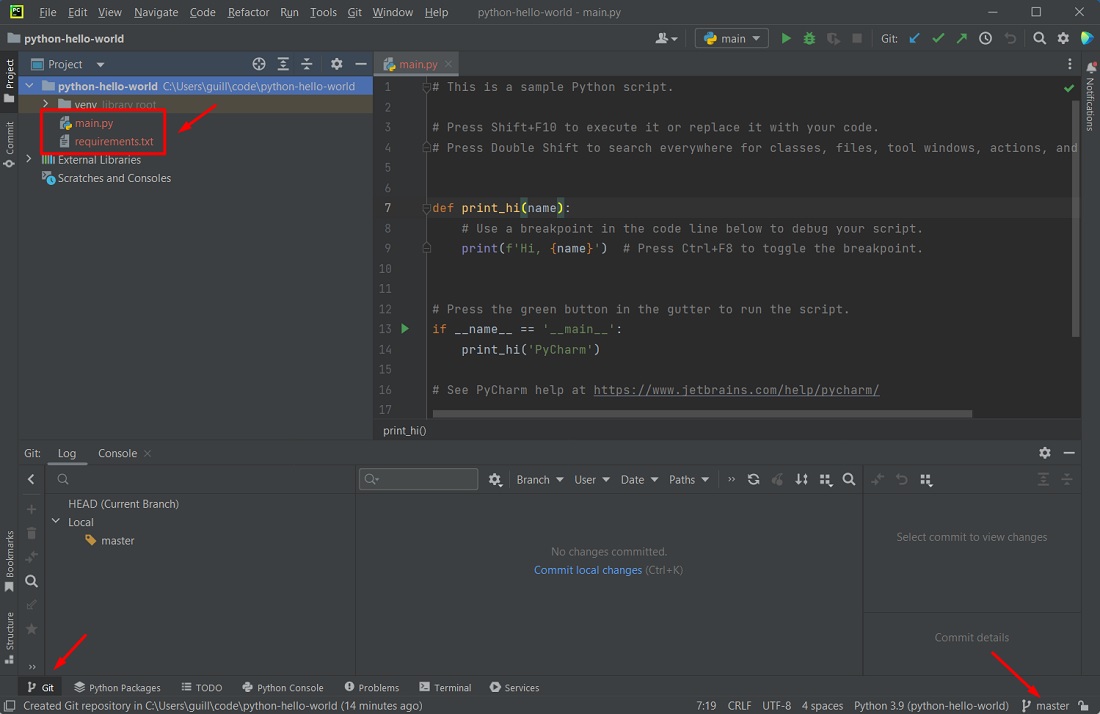Open Search Everywhere with the magnifier icon

pyautogui.click(x=1040, y=37)
